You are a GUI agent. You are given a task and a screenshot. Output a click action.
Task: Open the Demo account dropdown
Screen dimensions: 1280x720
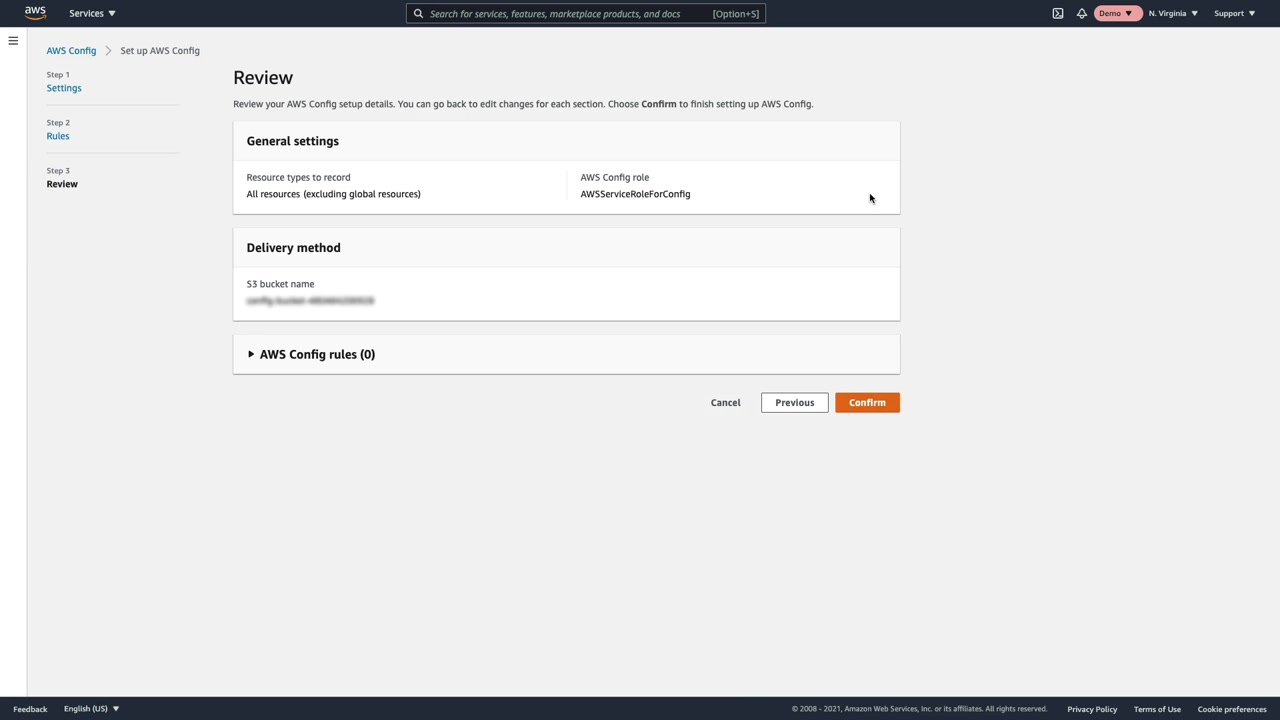1116,14
